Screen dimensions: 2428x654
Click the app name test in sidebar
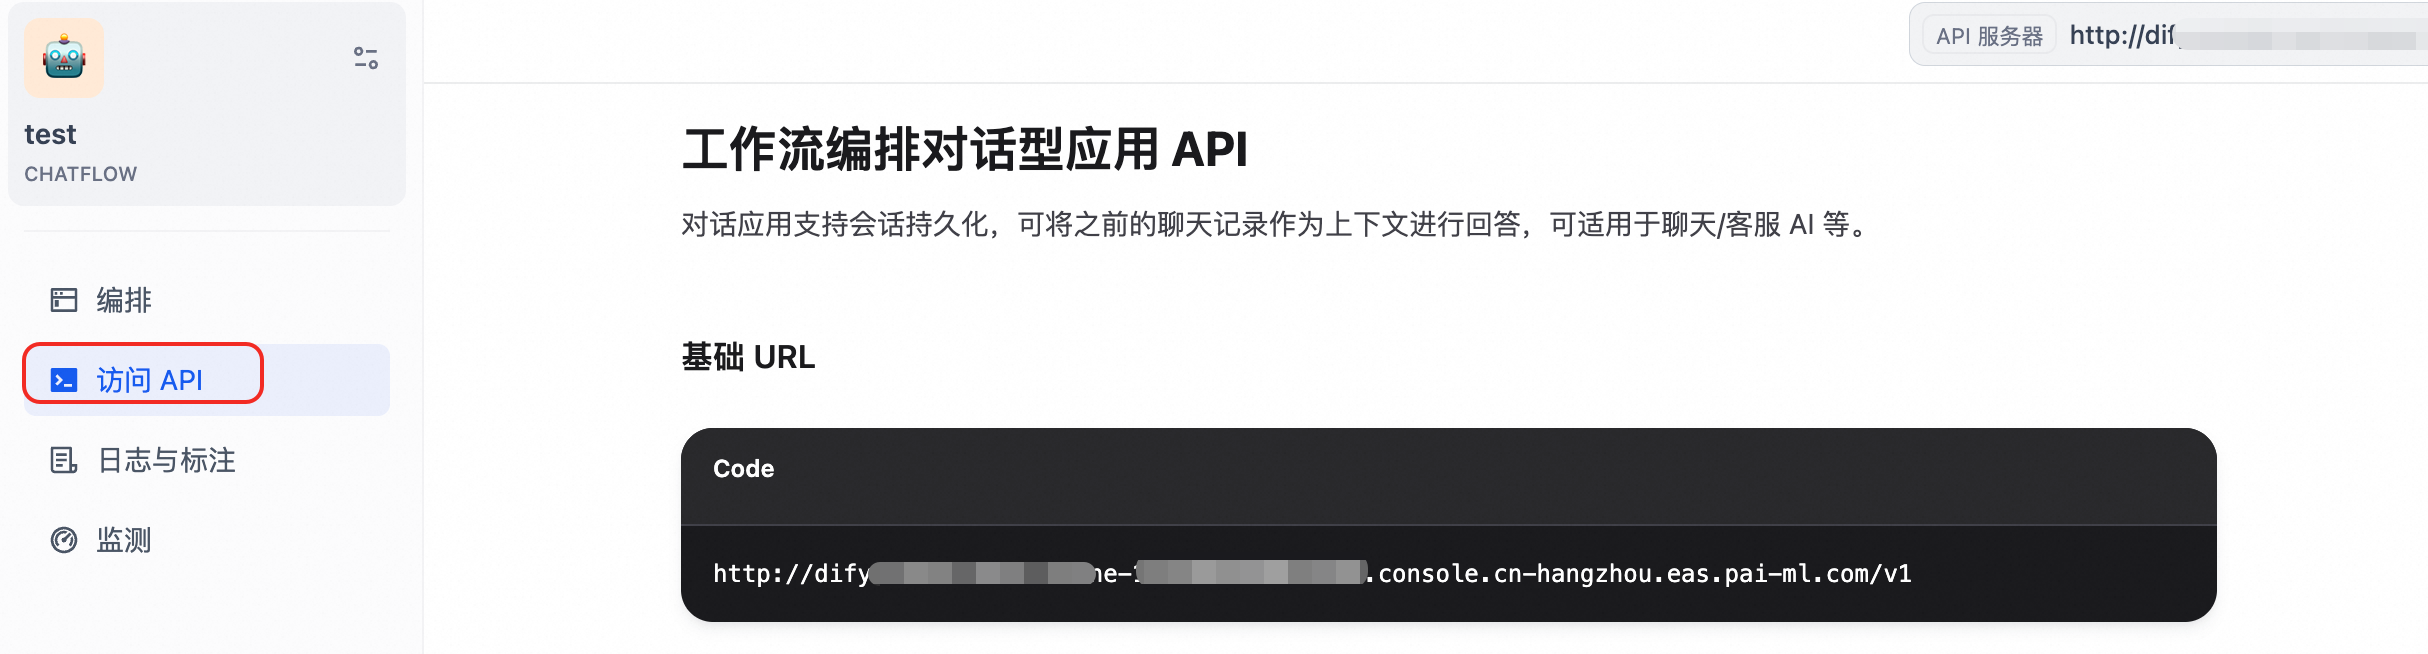click(50, 134)
